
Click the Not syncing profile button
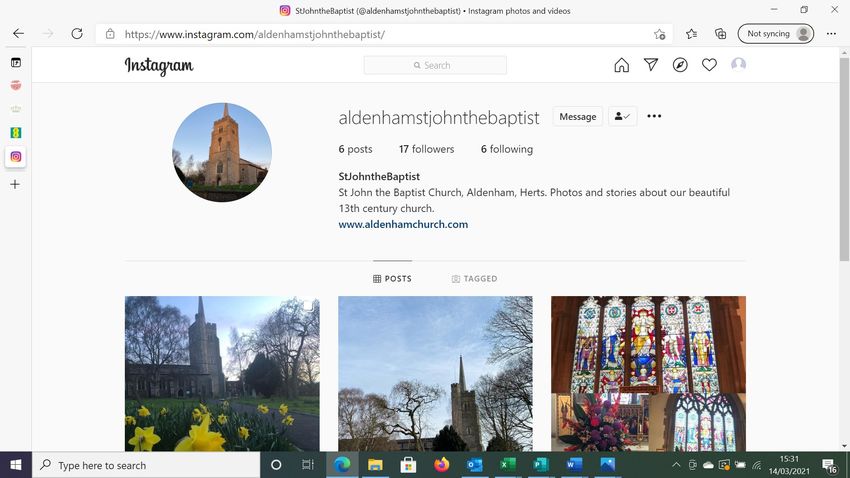tap(776, 34)
